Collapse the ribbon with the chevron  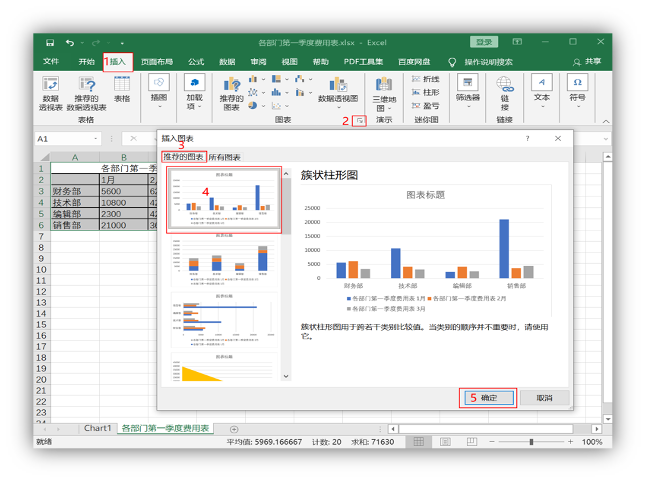[606, 121]
